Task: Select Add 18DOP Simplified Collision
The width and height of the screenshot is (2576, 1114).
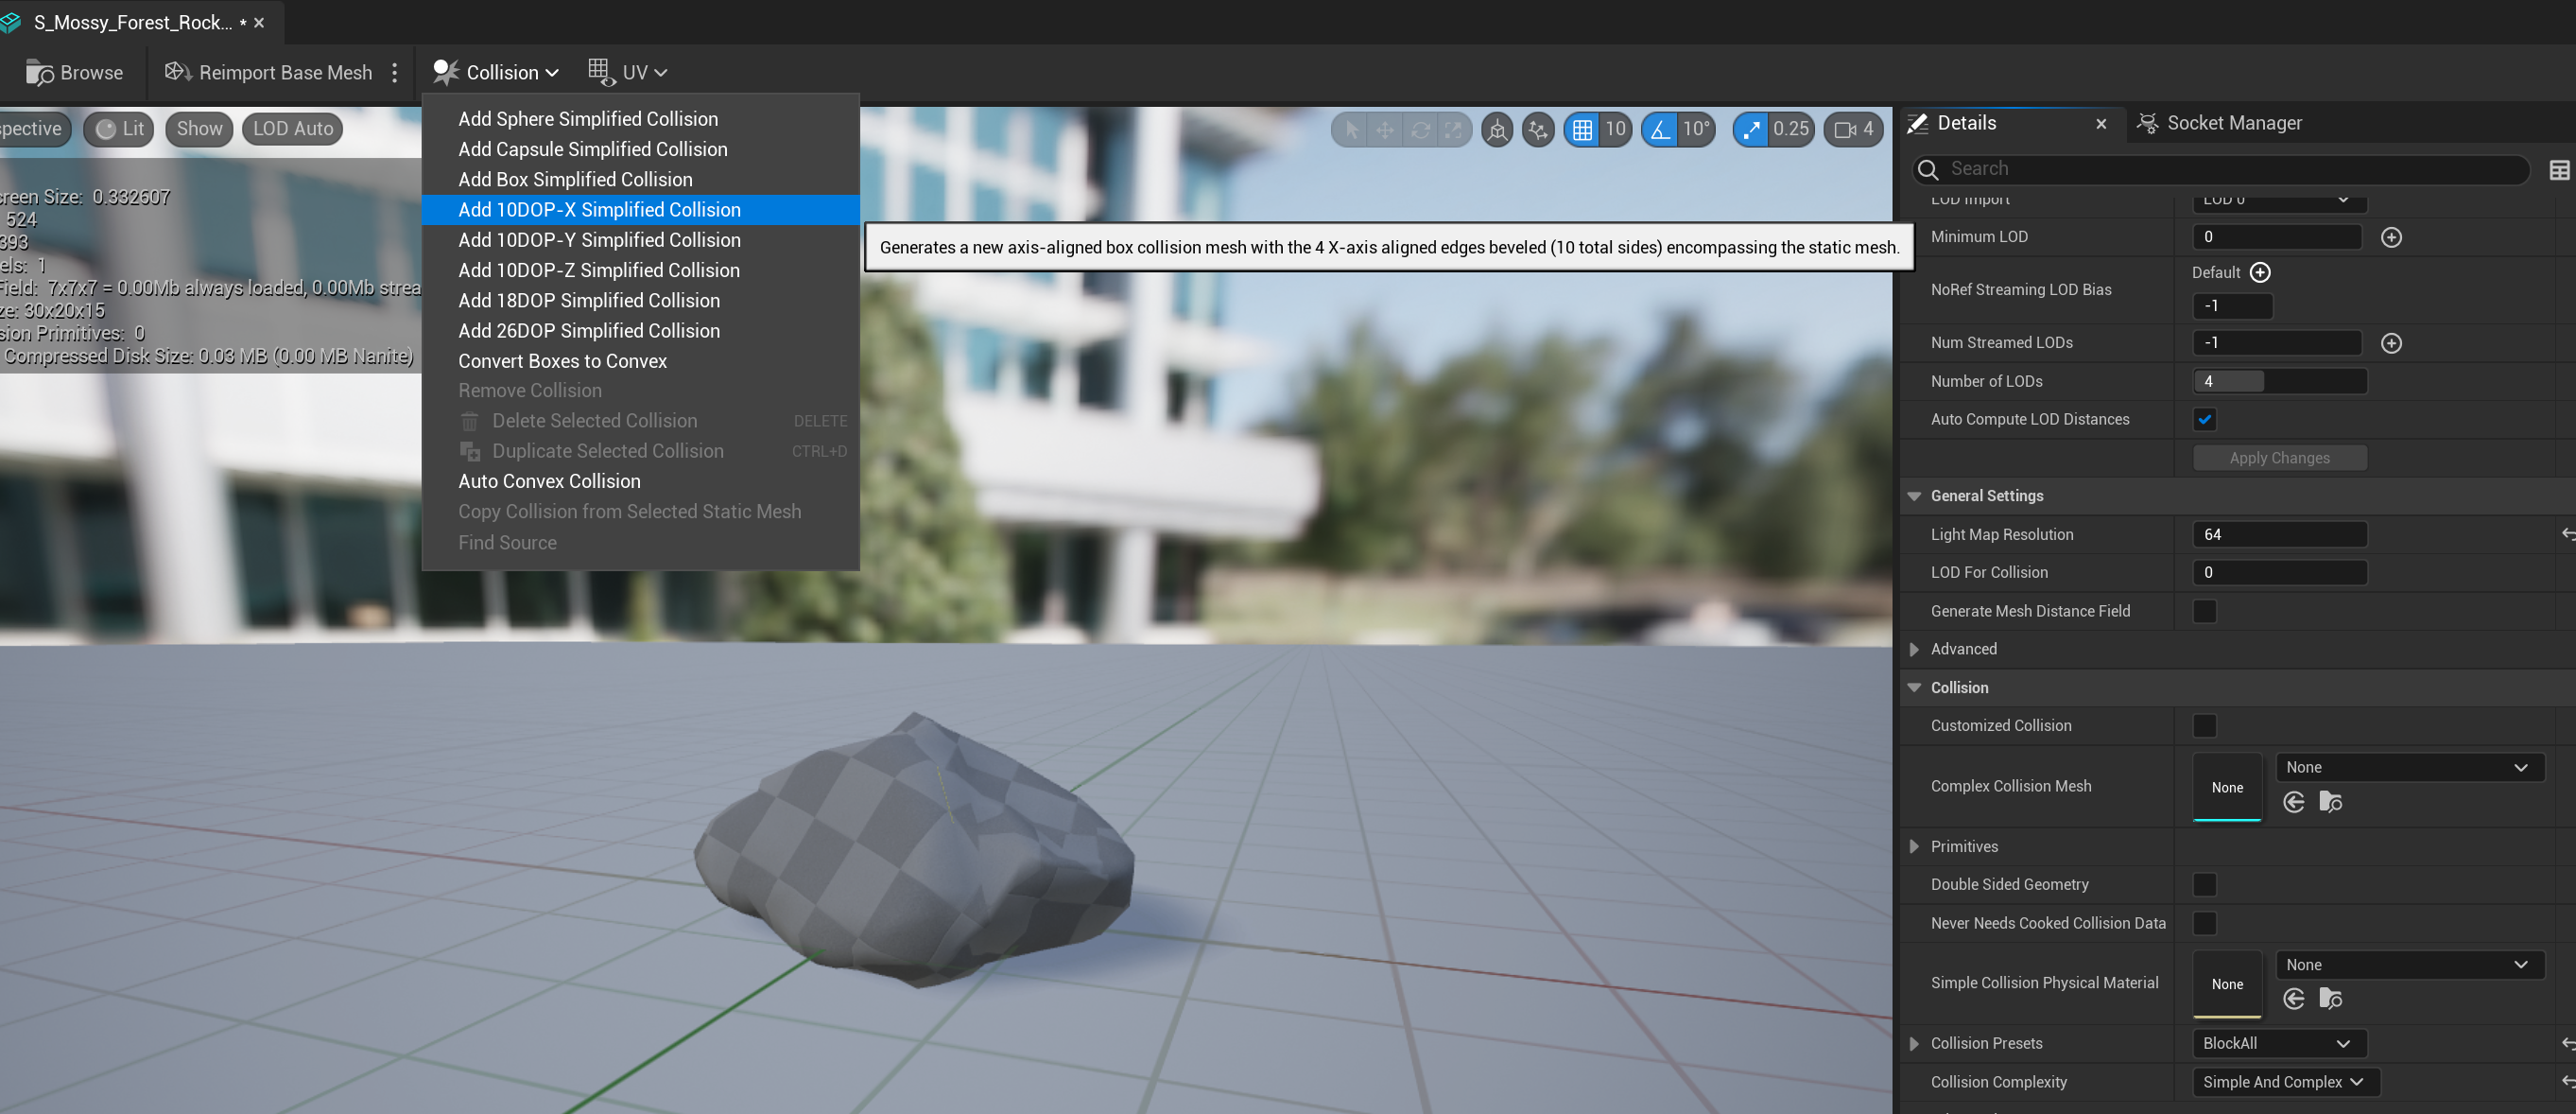Action: (x=588, y=300)
